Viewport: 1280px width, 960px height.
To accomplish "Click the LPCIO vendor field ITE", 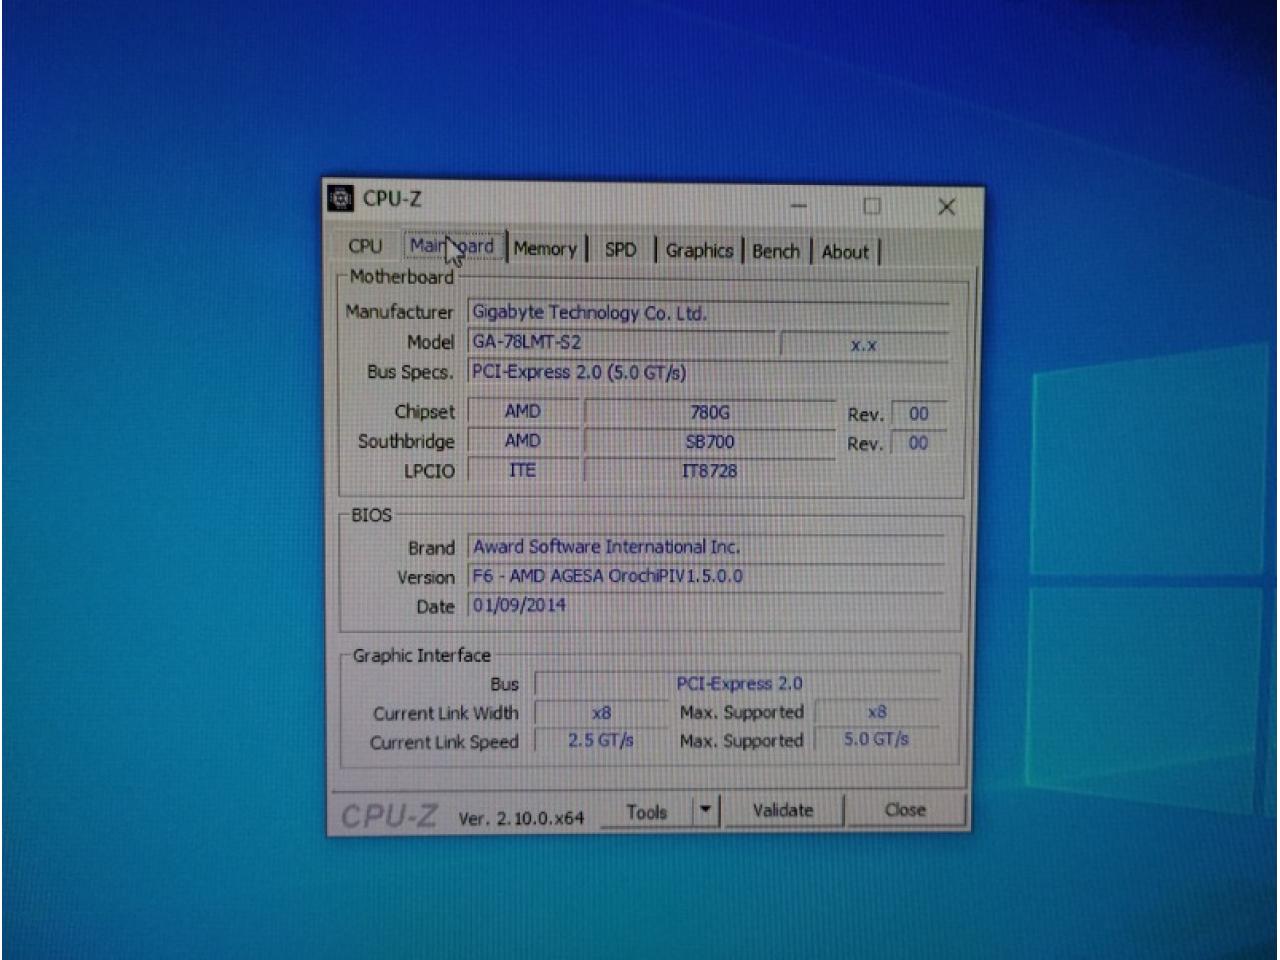I will (522, 470).
